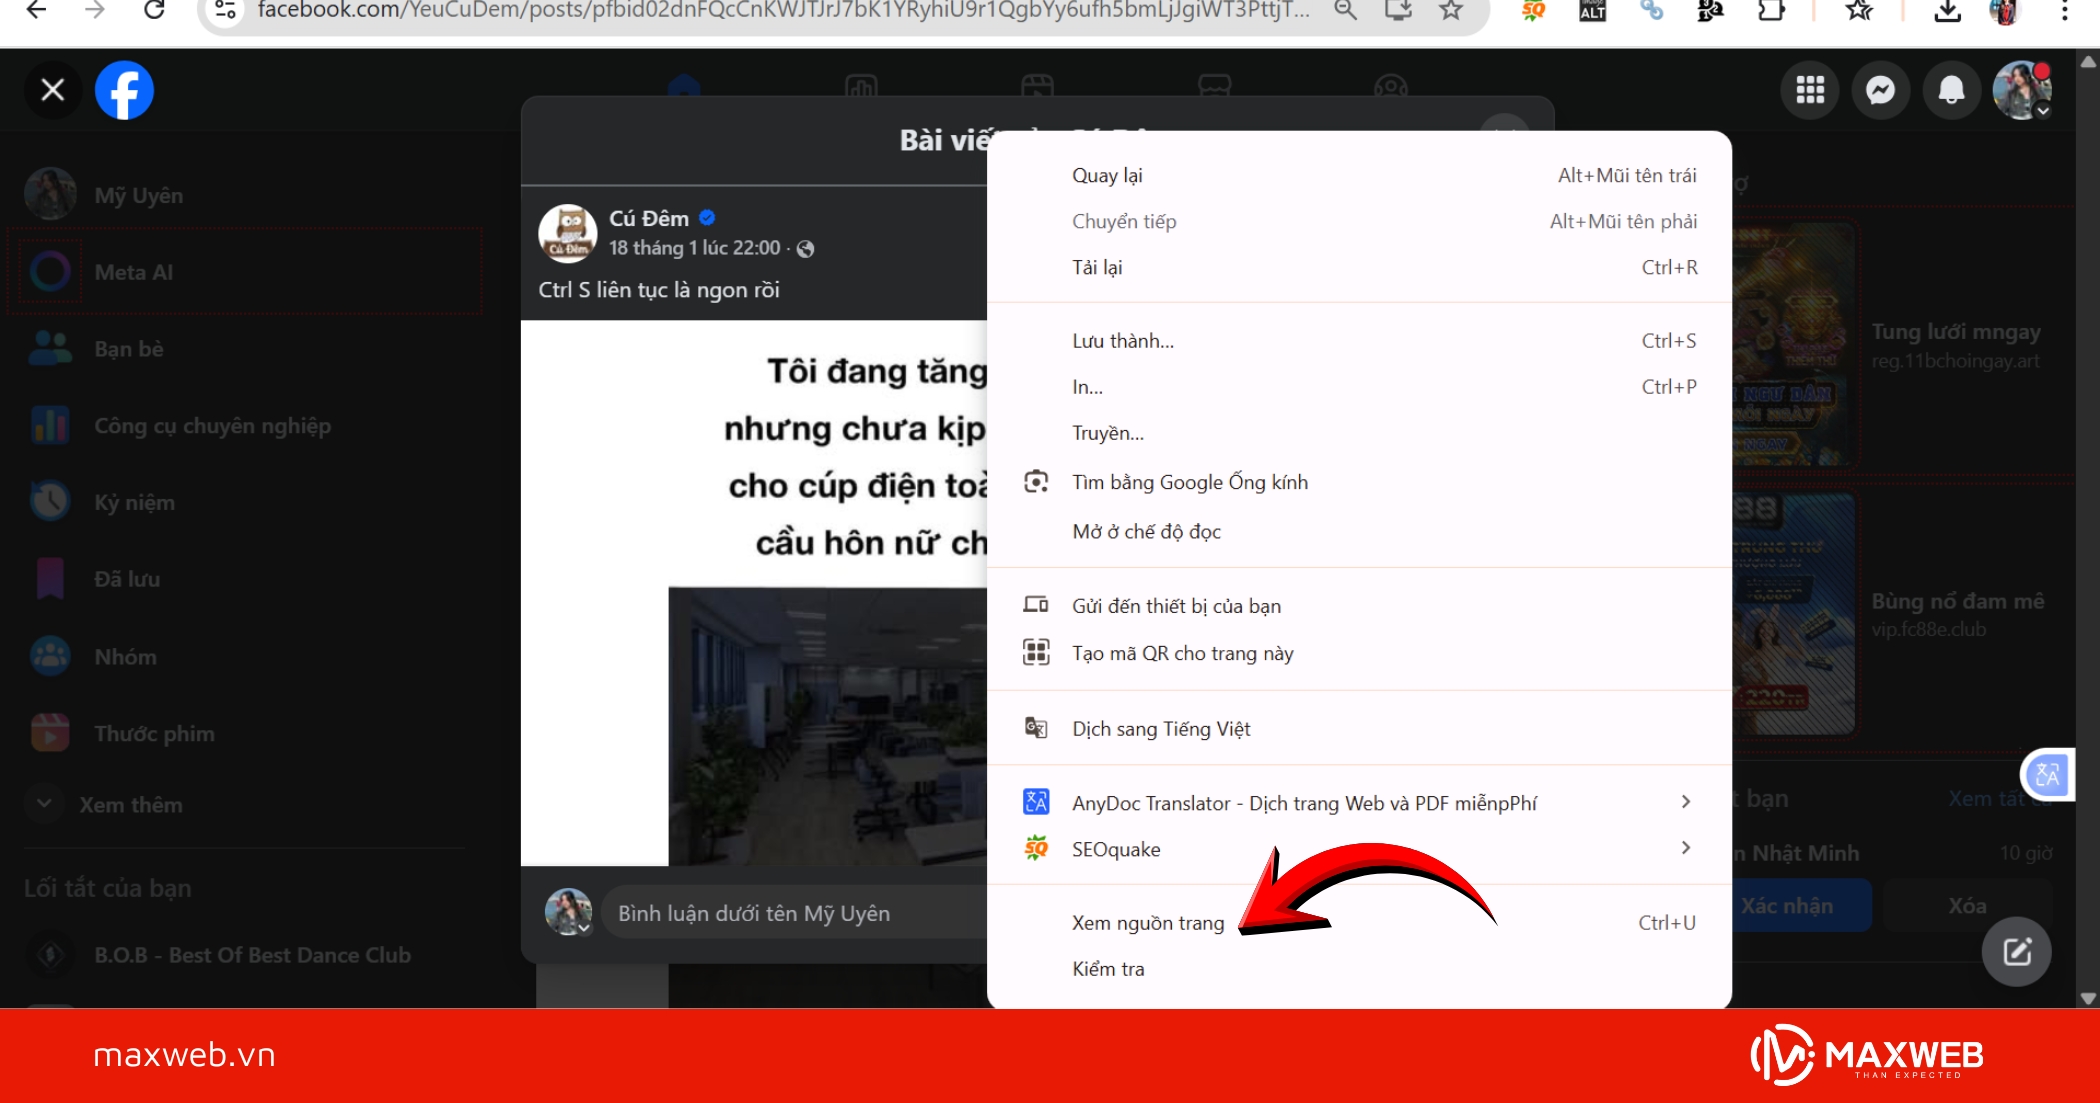Screen dimensions: 2100x1103
Task: Select Kiểm tra in context menu
Action: coord(1108,968)
